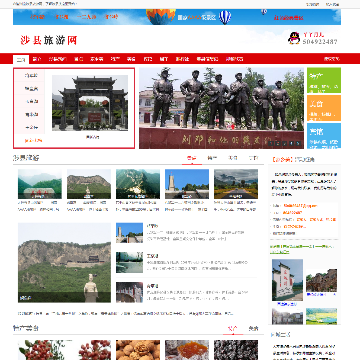The image size is (360, 360).
Task: Click the QQ penguin icon in header
Action: pyautogui.click(x=294, y=38)
